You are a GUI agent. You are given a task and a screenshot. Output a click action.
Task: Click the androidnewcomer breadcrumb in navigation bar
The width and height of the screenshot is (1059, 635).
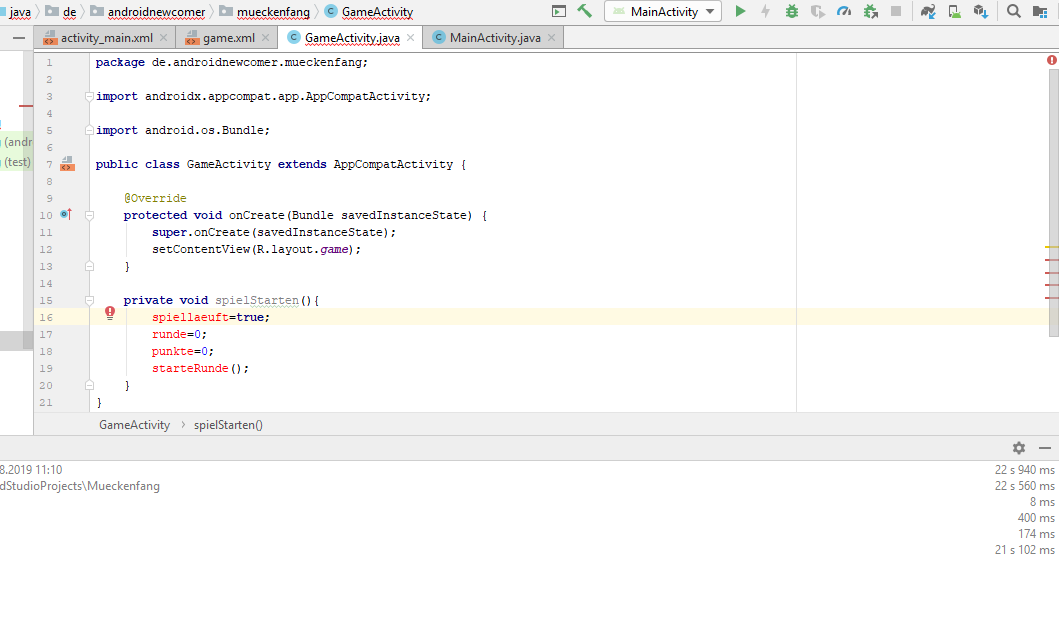[x=157, y=12]
